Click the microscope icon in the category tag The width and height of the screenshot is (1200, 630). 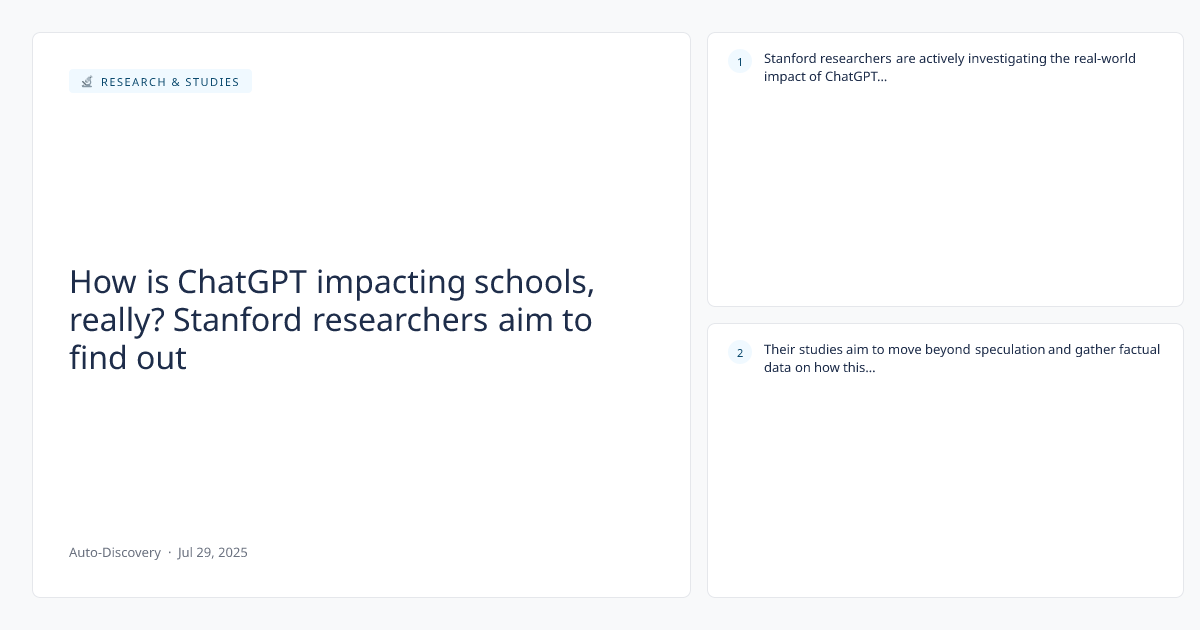87,82
